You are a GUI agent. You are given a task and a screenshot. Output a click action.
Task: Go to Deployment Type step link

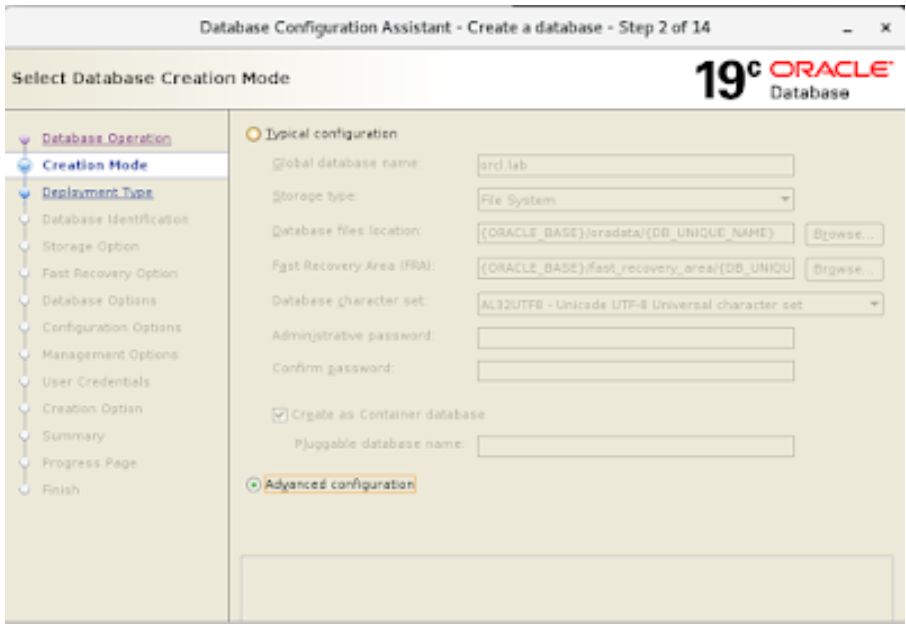[97, 192]
